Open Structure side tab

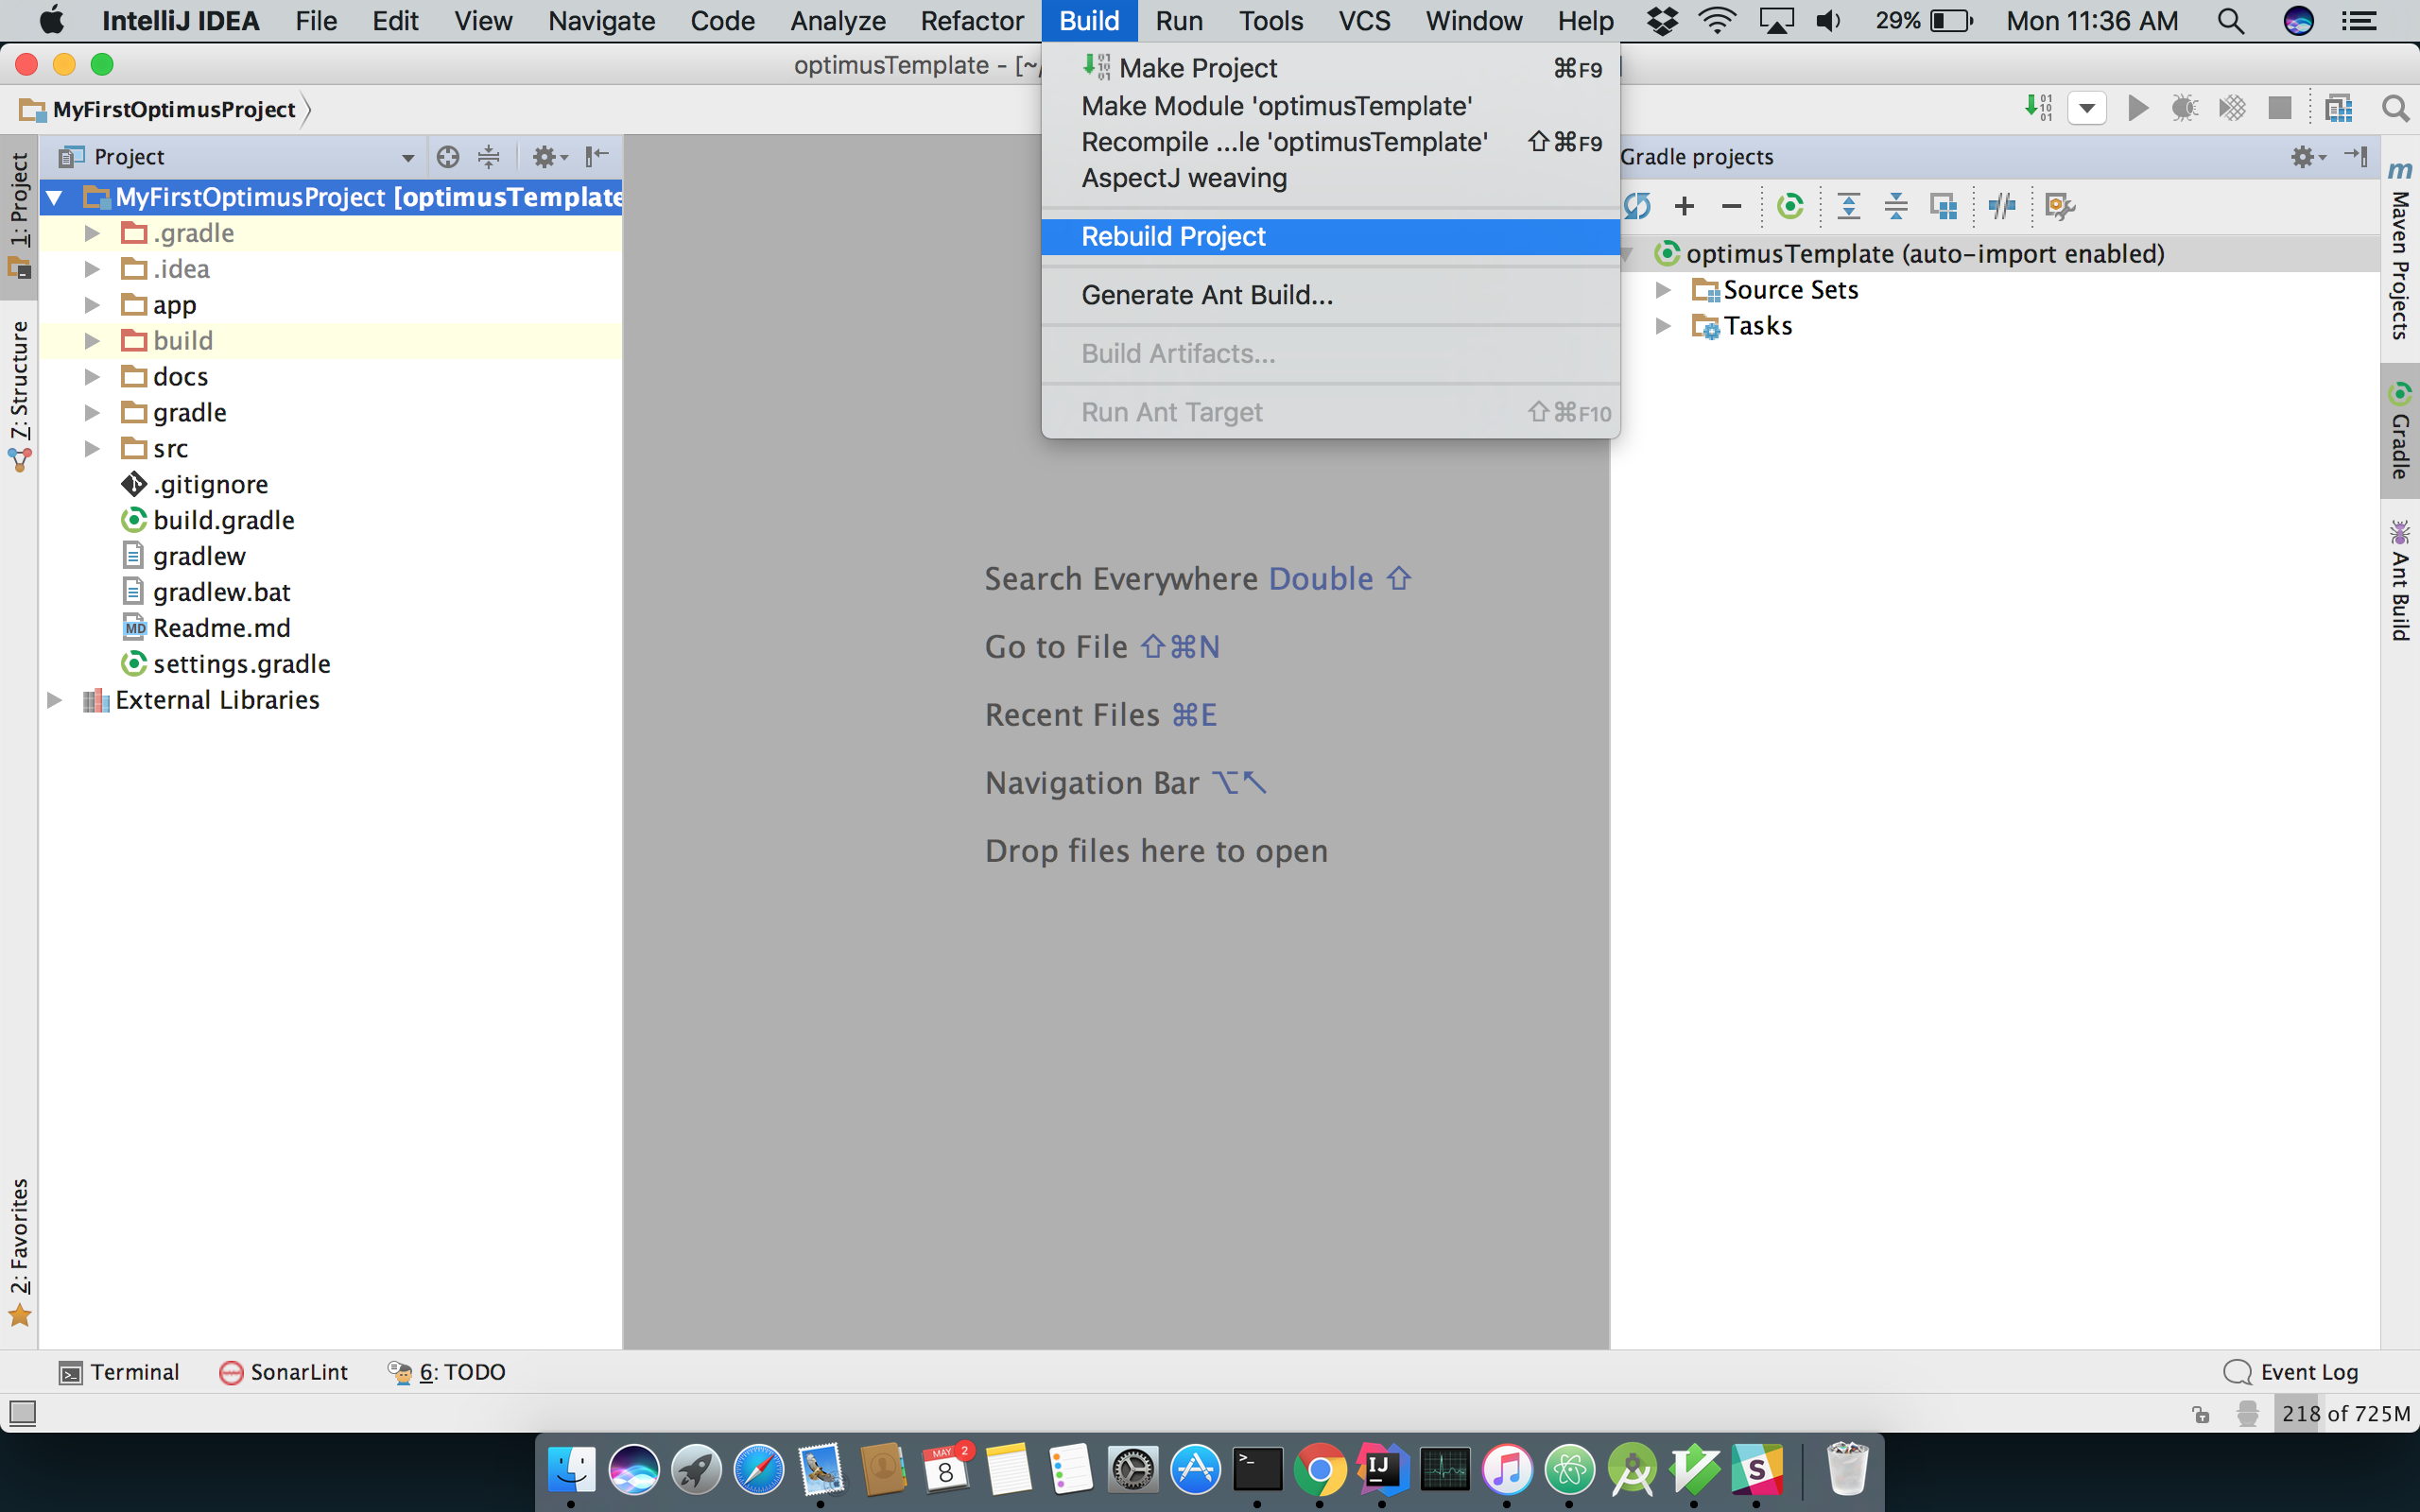tap(19, 397)
